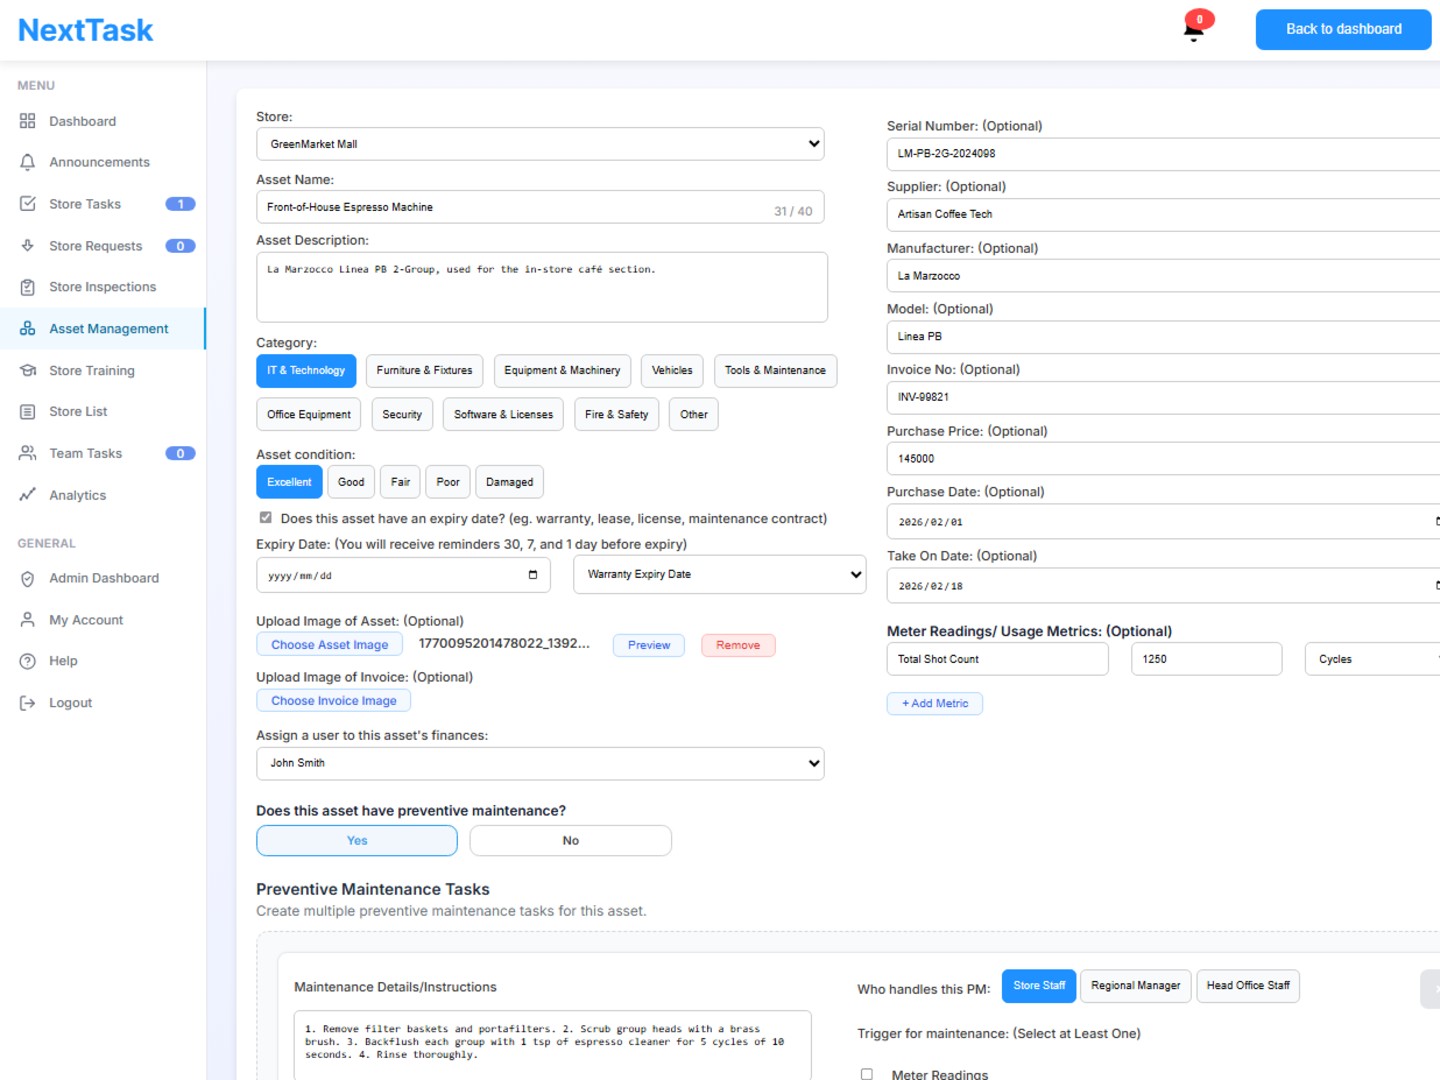Select Yes for preventive maintenance
Screen dimensions: 1440x1080
357,841
